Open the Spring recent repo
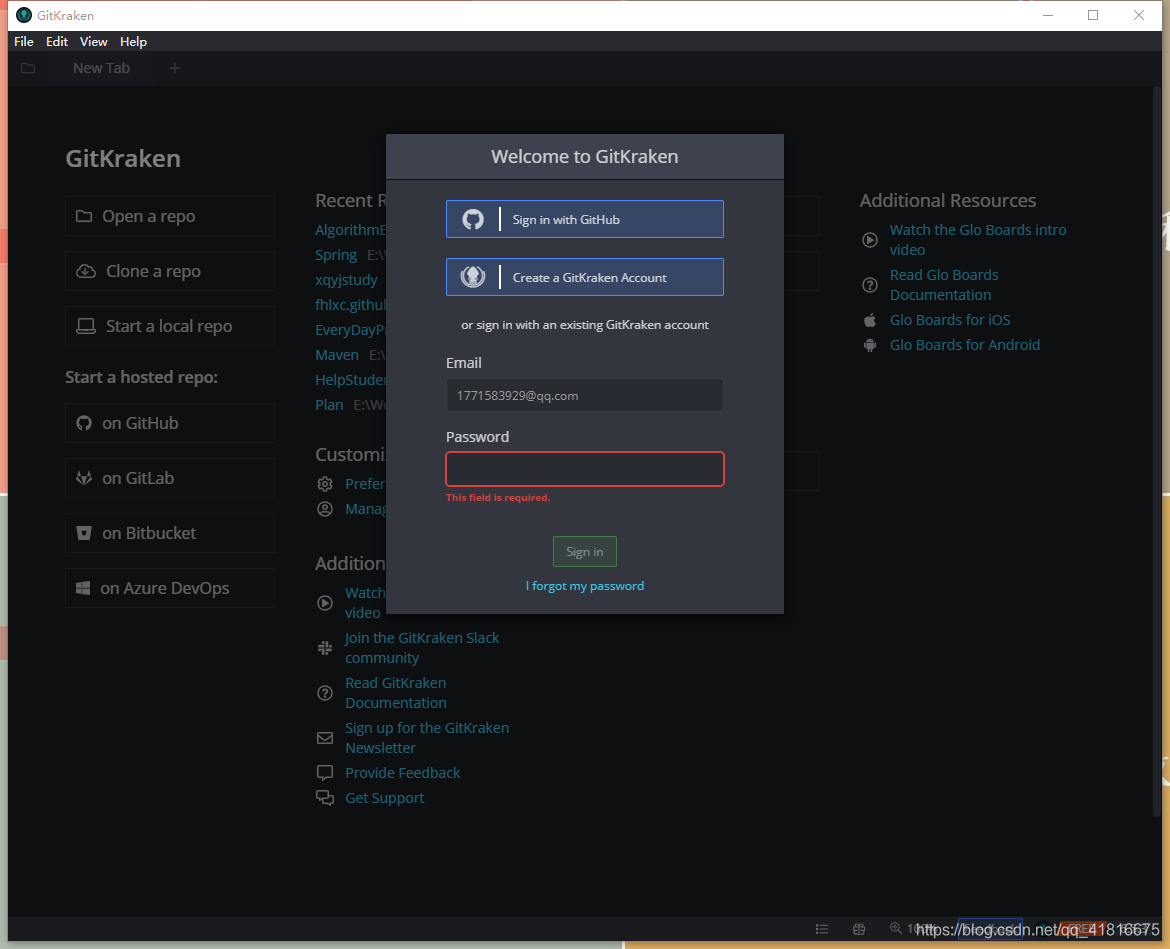1170x949 pixels. click(x=336, y=255)
